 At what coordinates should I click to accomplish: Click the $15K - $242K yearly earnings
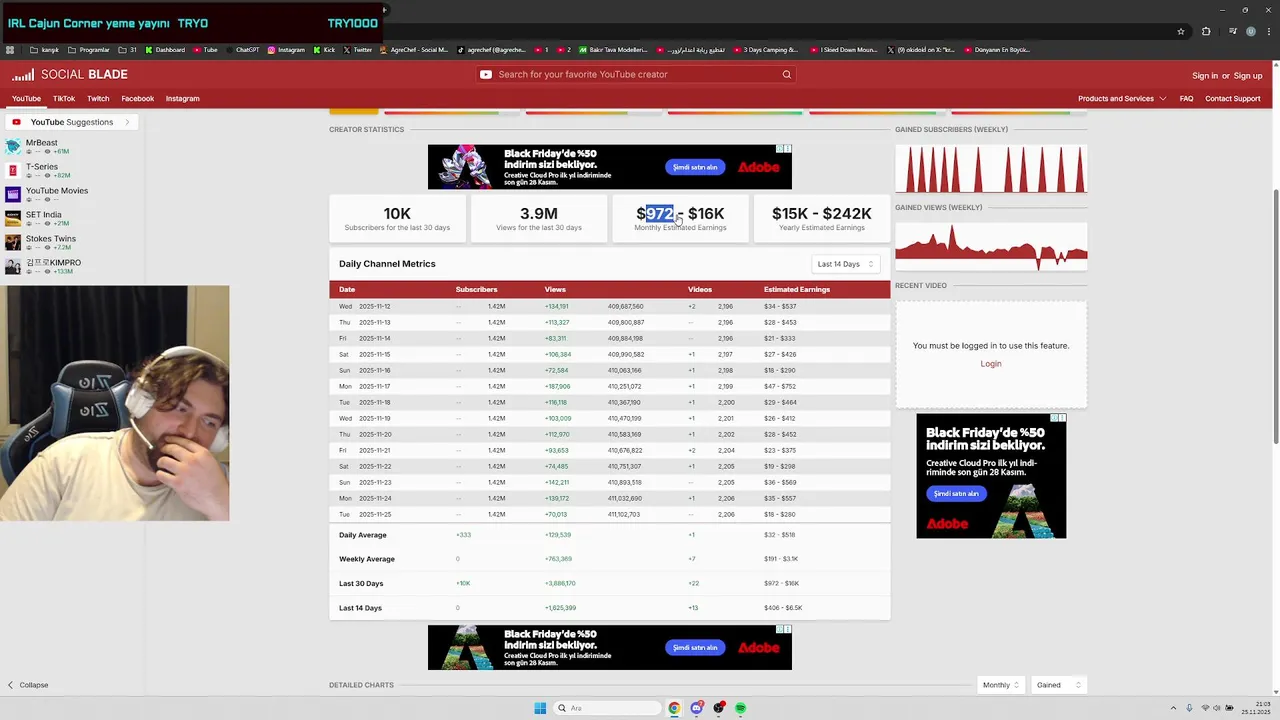(x=822, y=214)
